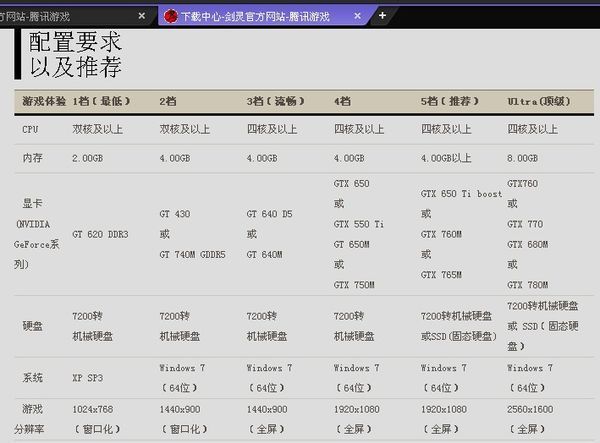The height and width of the screenshot is (443, 600).
Task: Click the 配置要求以及推荐 heading
Action: point(75,55)
